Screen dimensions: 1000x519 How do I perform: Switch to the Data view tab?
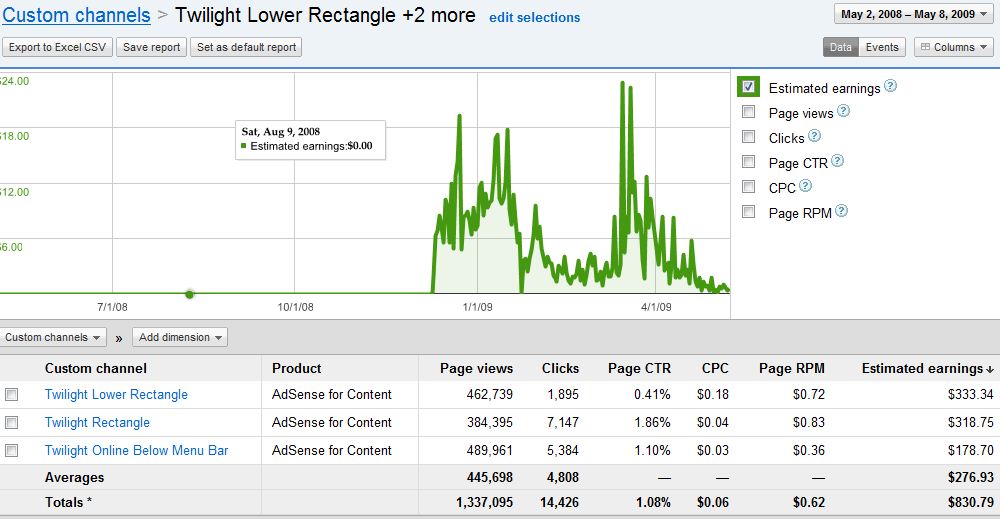(841, 47)
